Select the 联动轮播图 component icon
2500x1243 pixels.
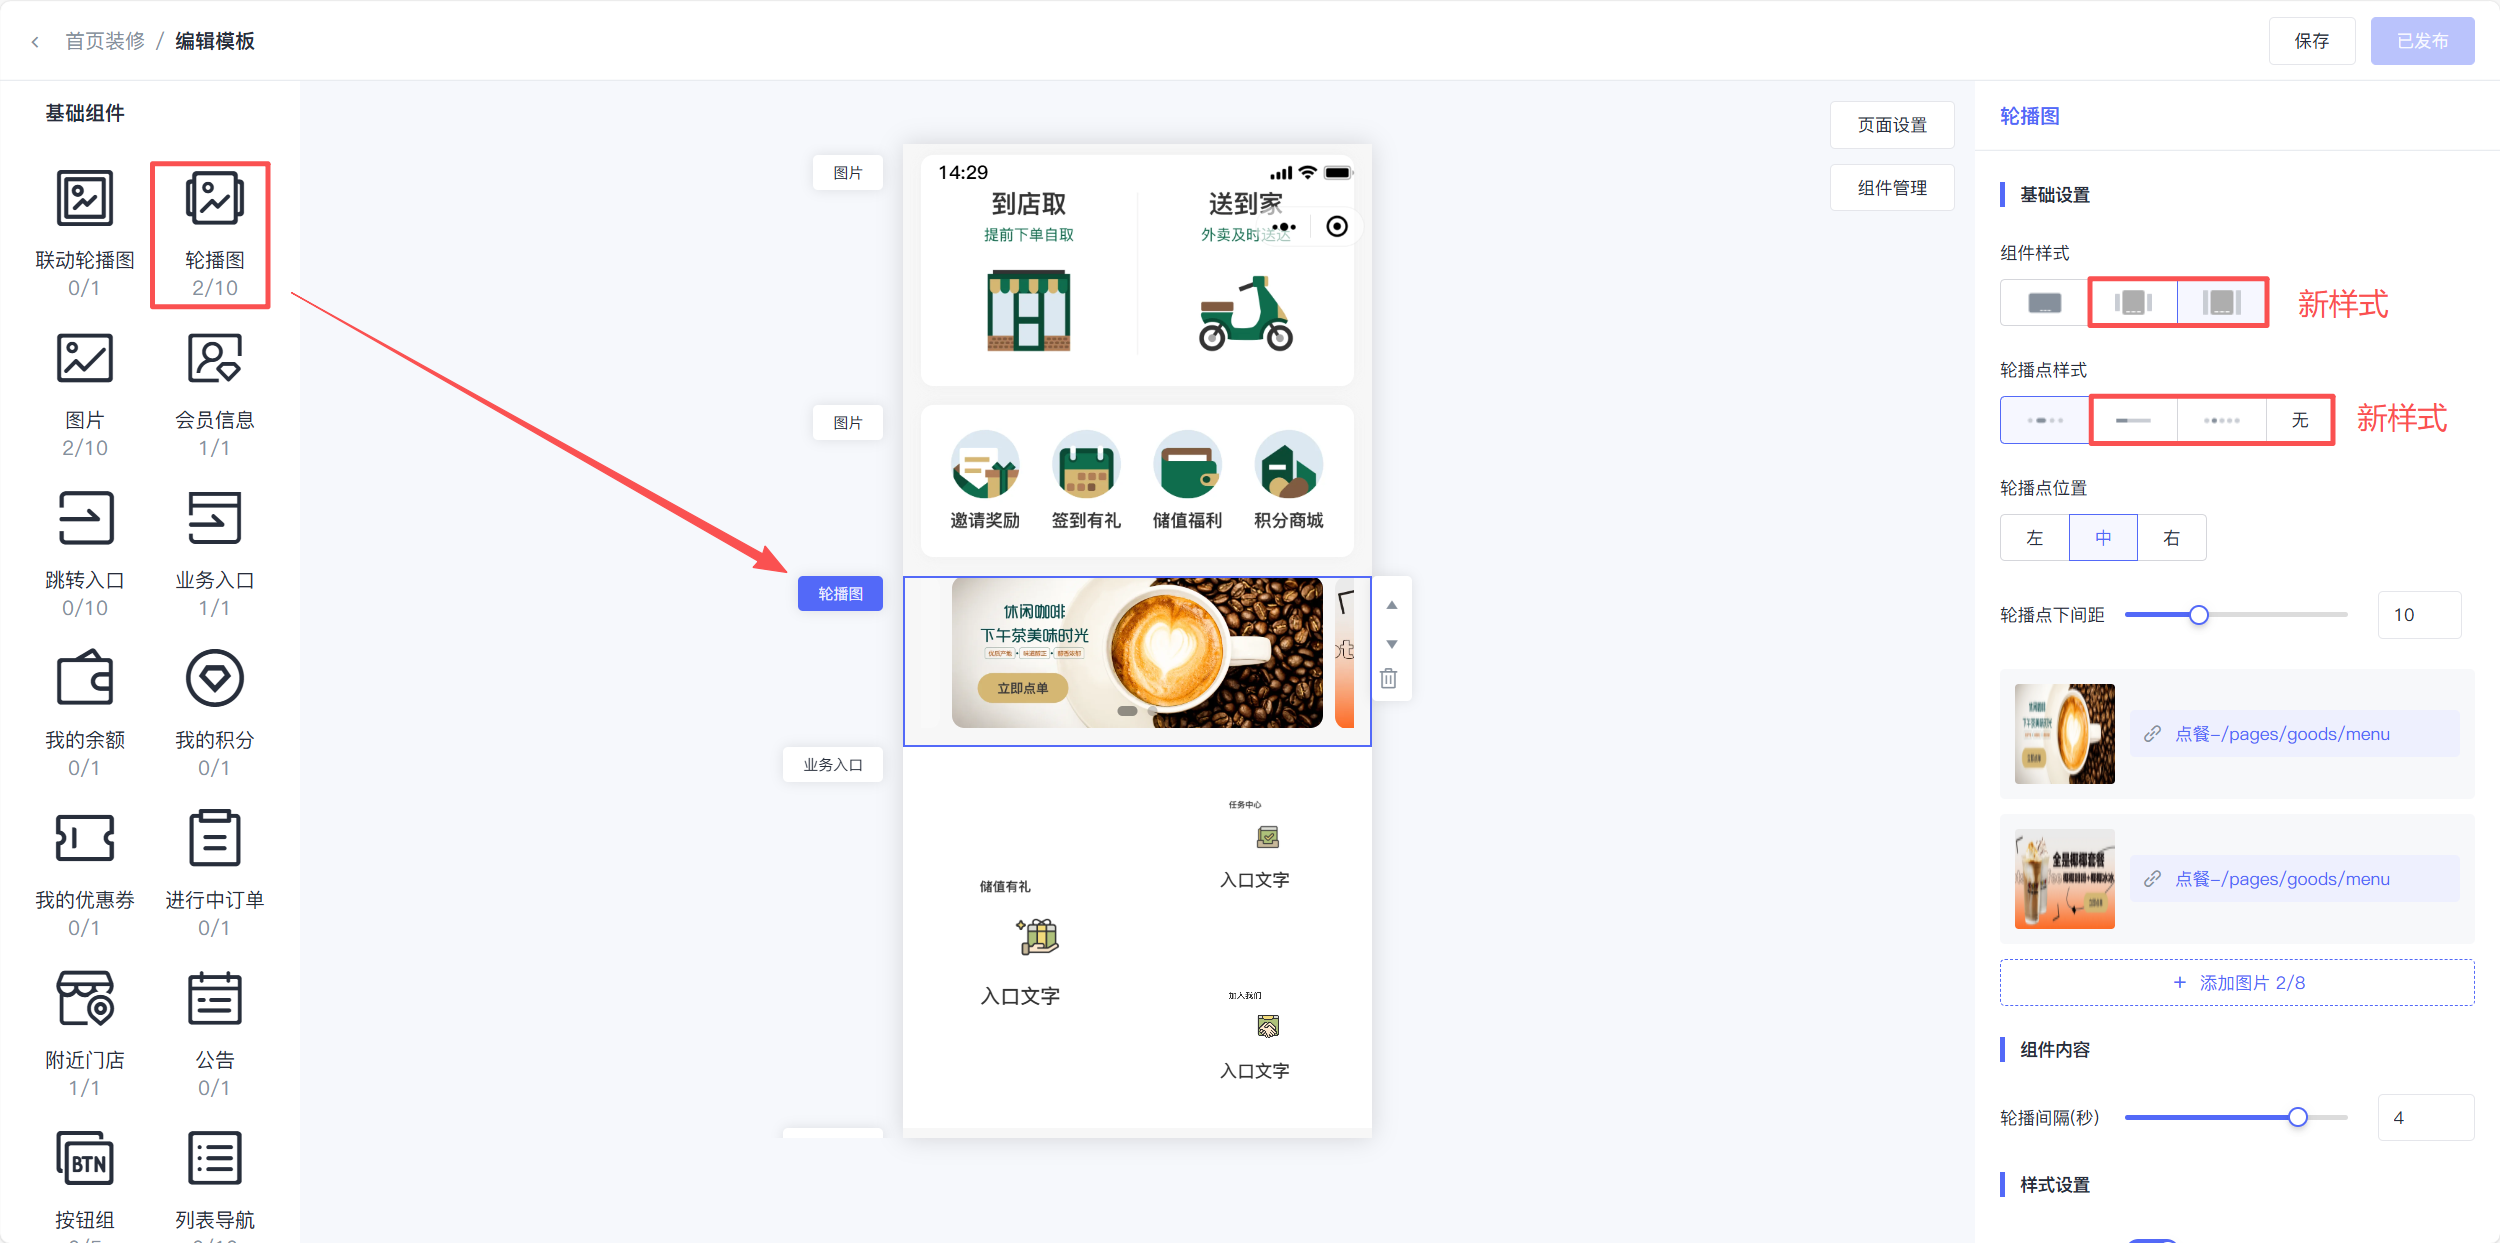[x=84, y=199]
